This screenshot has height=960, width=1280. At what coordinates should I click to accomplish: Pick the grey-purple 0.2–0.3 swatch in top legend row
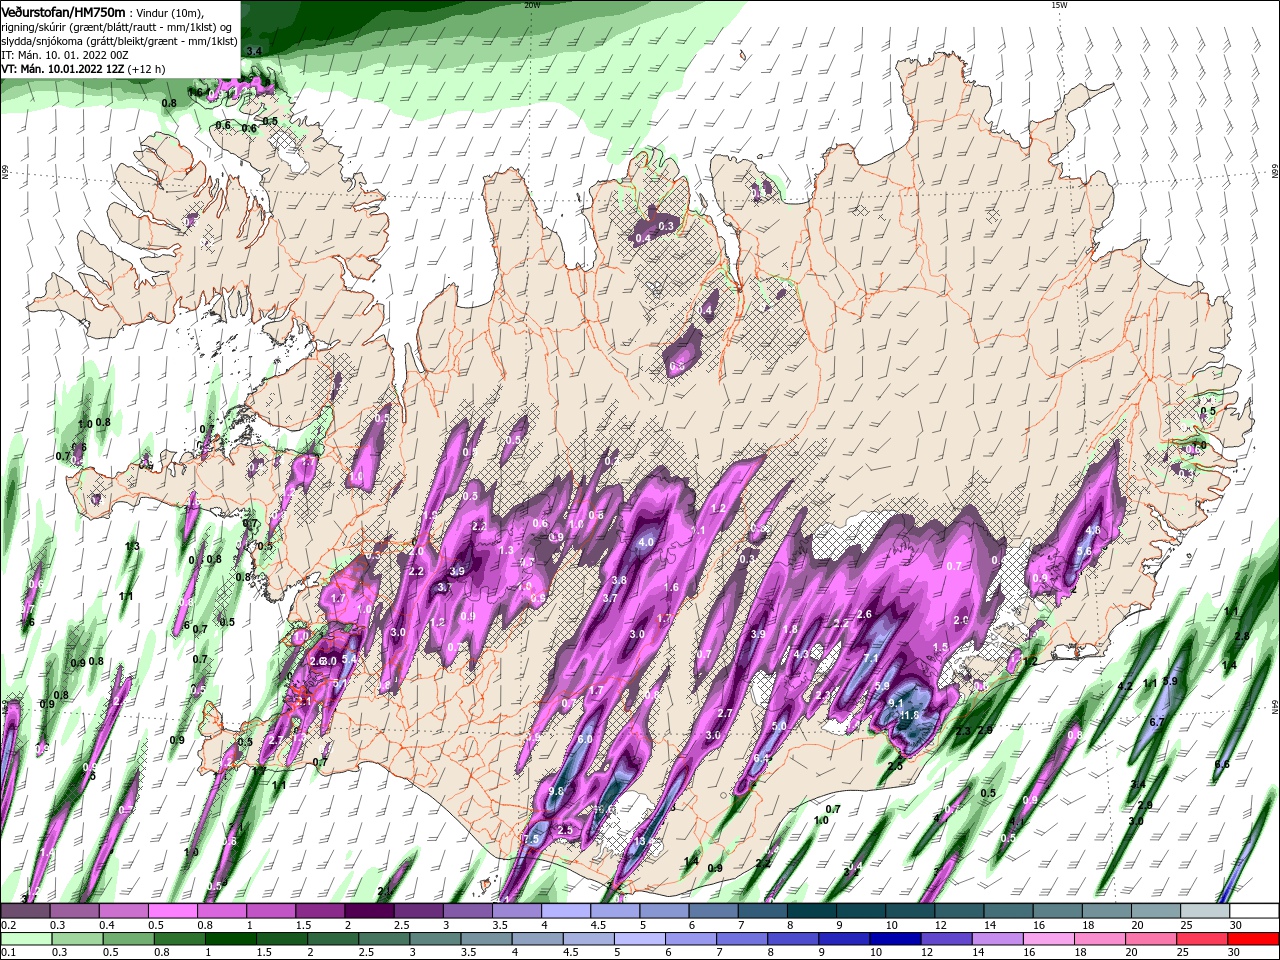click(x=25, y=911)
